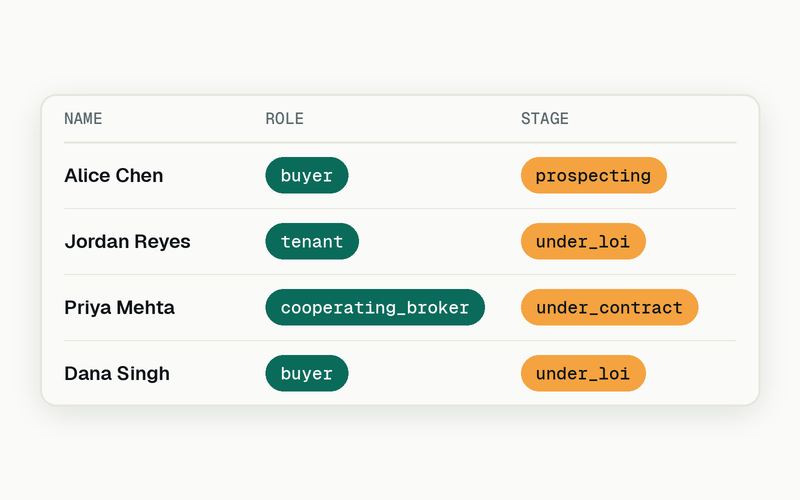Image resolution: width=800 pixels, height=500 pixels.
Task: Click the tenant role tag
Action: pos(312,241)
